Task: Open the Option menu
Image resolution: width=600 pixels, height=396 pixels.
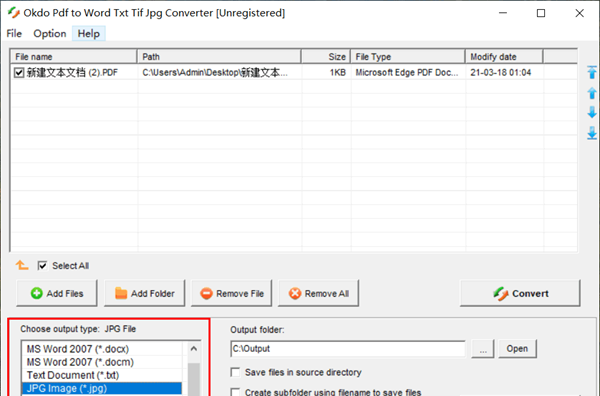Action: pyautogui.click(x=50, y=34)
